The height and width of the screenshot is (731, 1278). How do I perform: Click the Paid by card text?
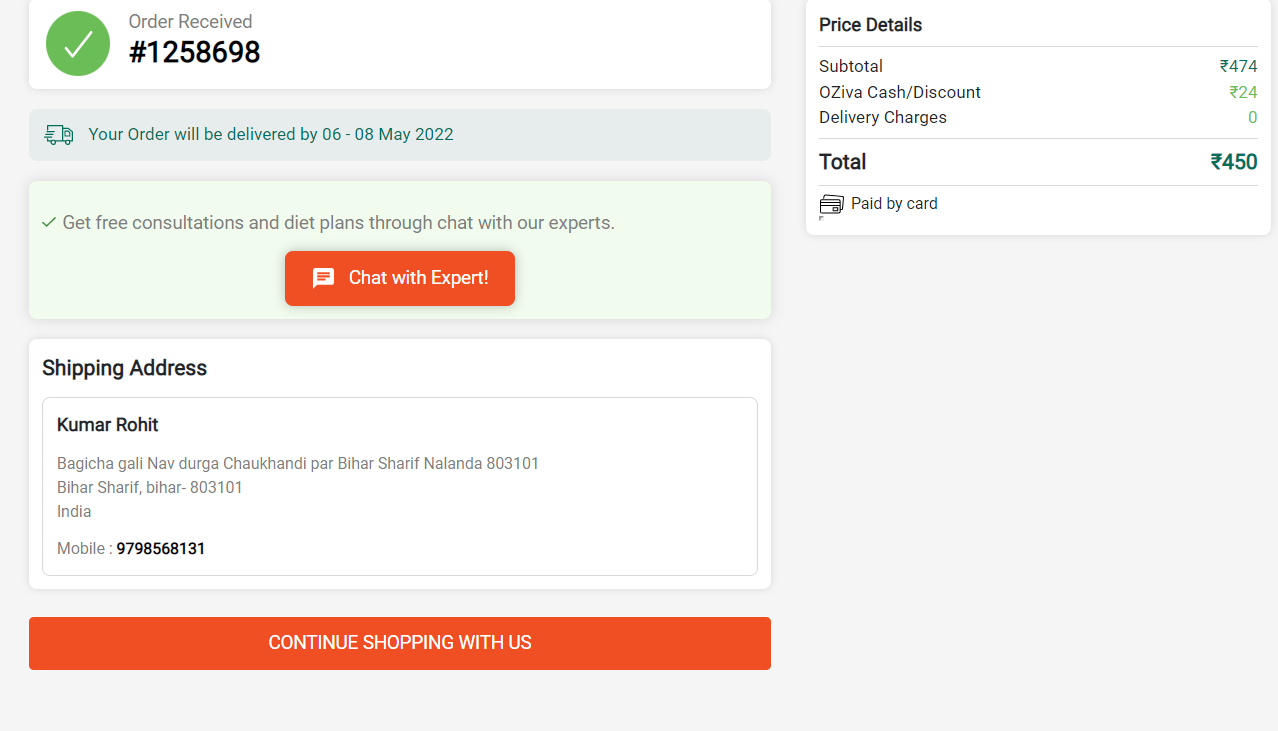[895, 204]
